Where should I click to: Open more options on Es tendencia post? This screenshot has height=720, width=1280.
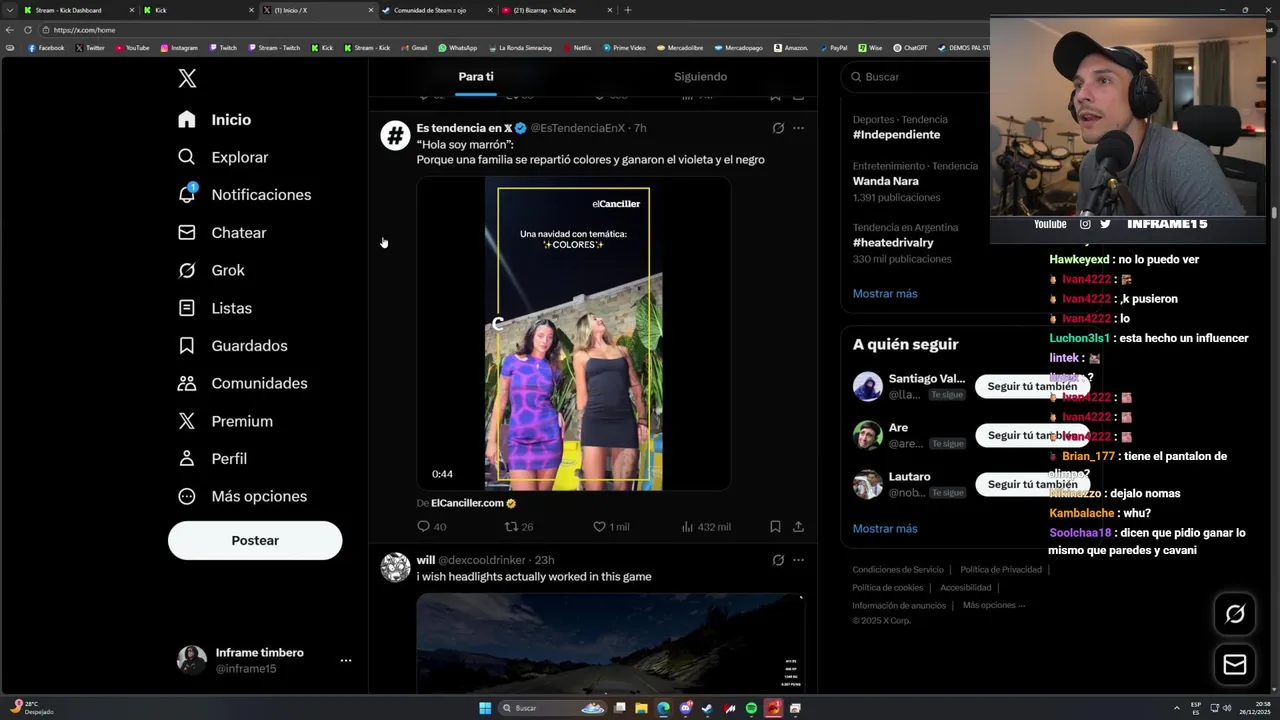tap(798, 128)
